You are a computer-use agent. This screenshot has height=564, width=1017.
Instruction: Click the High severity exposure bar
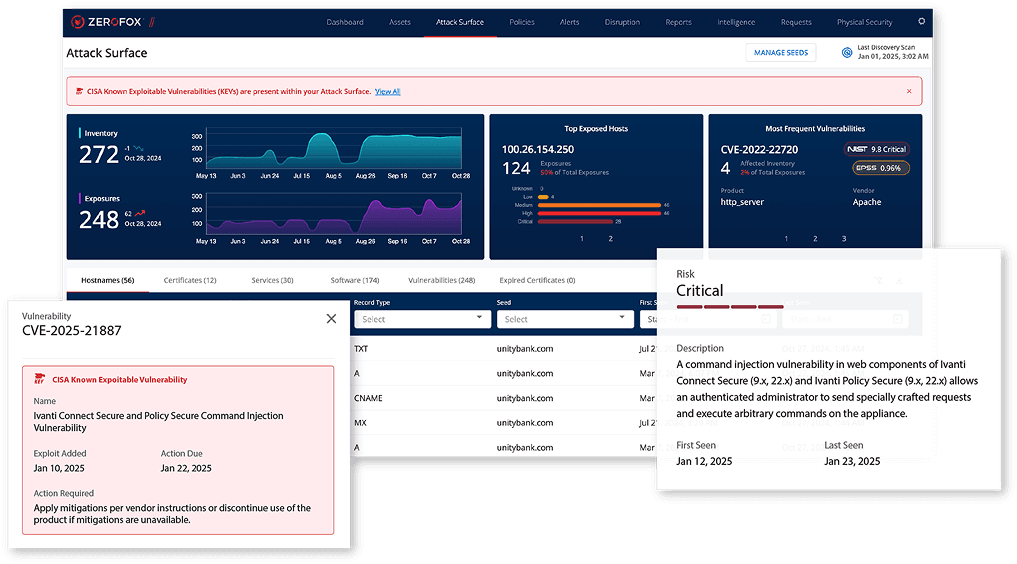(x=599, y=213)
